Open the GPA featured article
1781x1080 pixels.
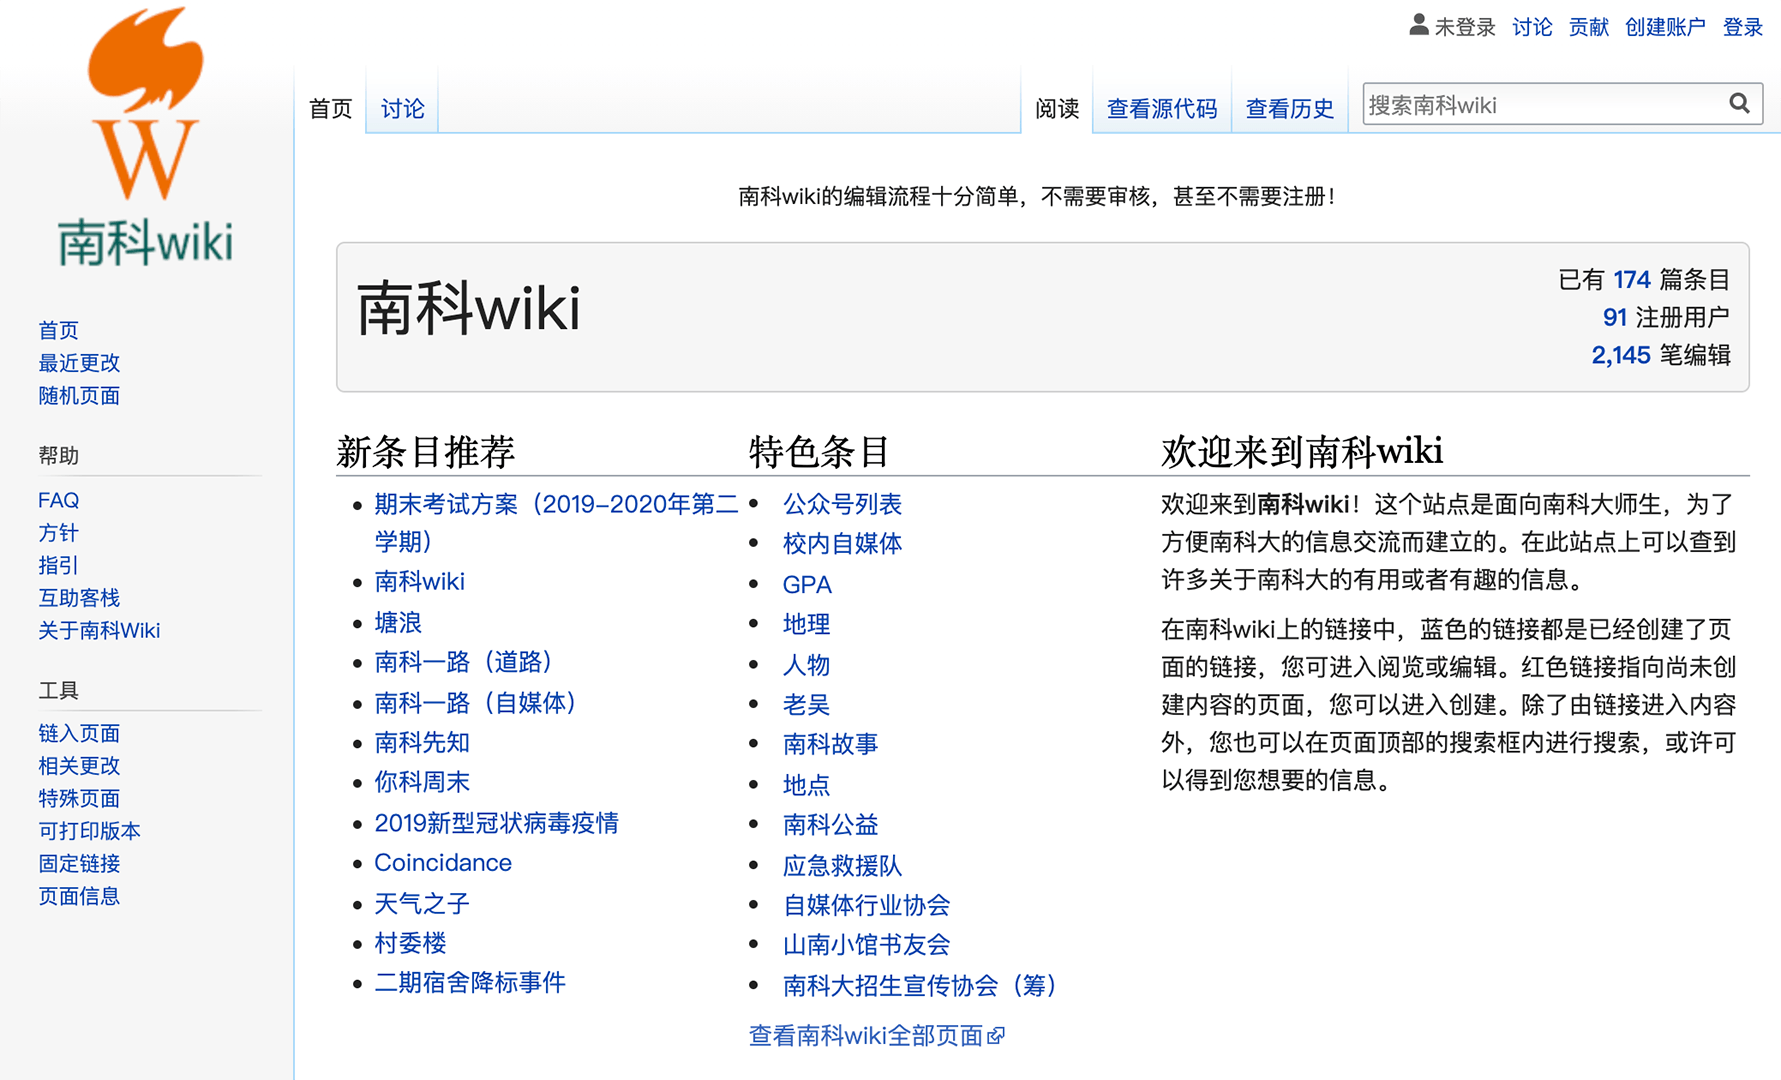tap(806, 584)
